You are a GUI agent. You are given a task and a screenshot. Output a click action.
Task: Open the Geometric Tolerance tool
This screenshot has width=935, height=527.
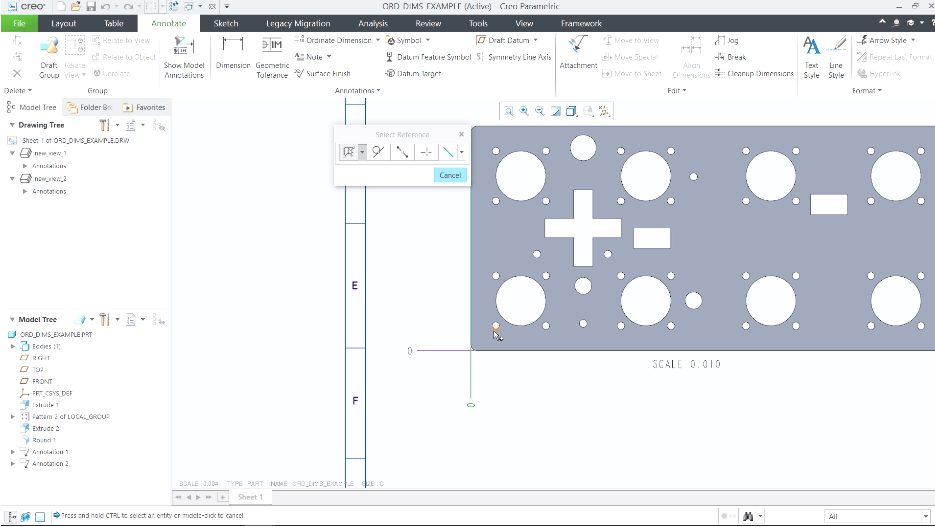pyautogui.click(x=271, y=47)
